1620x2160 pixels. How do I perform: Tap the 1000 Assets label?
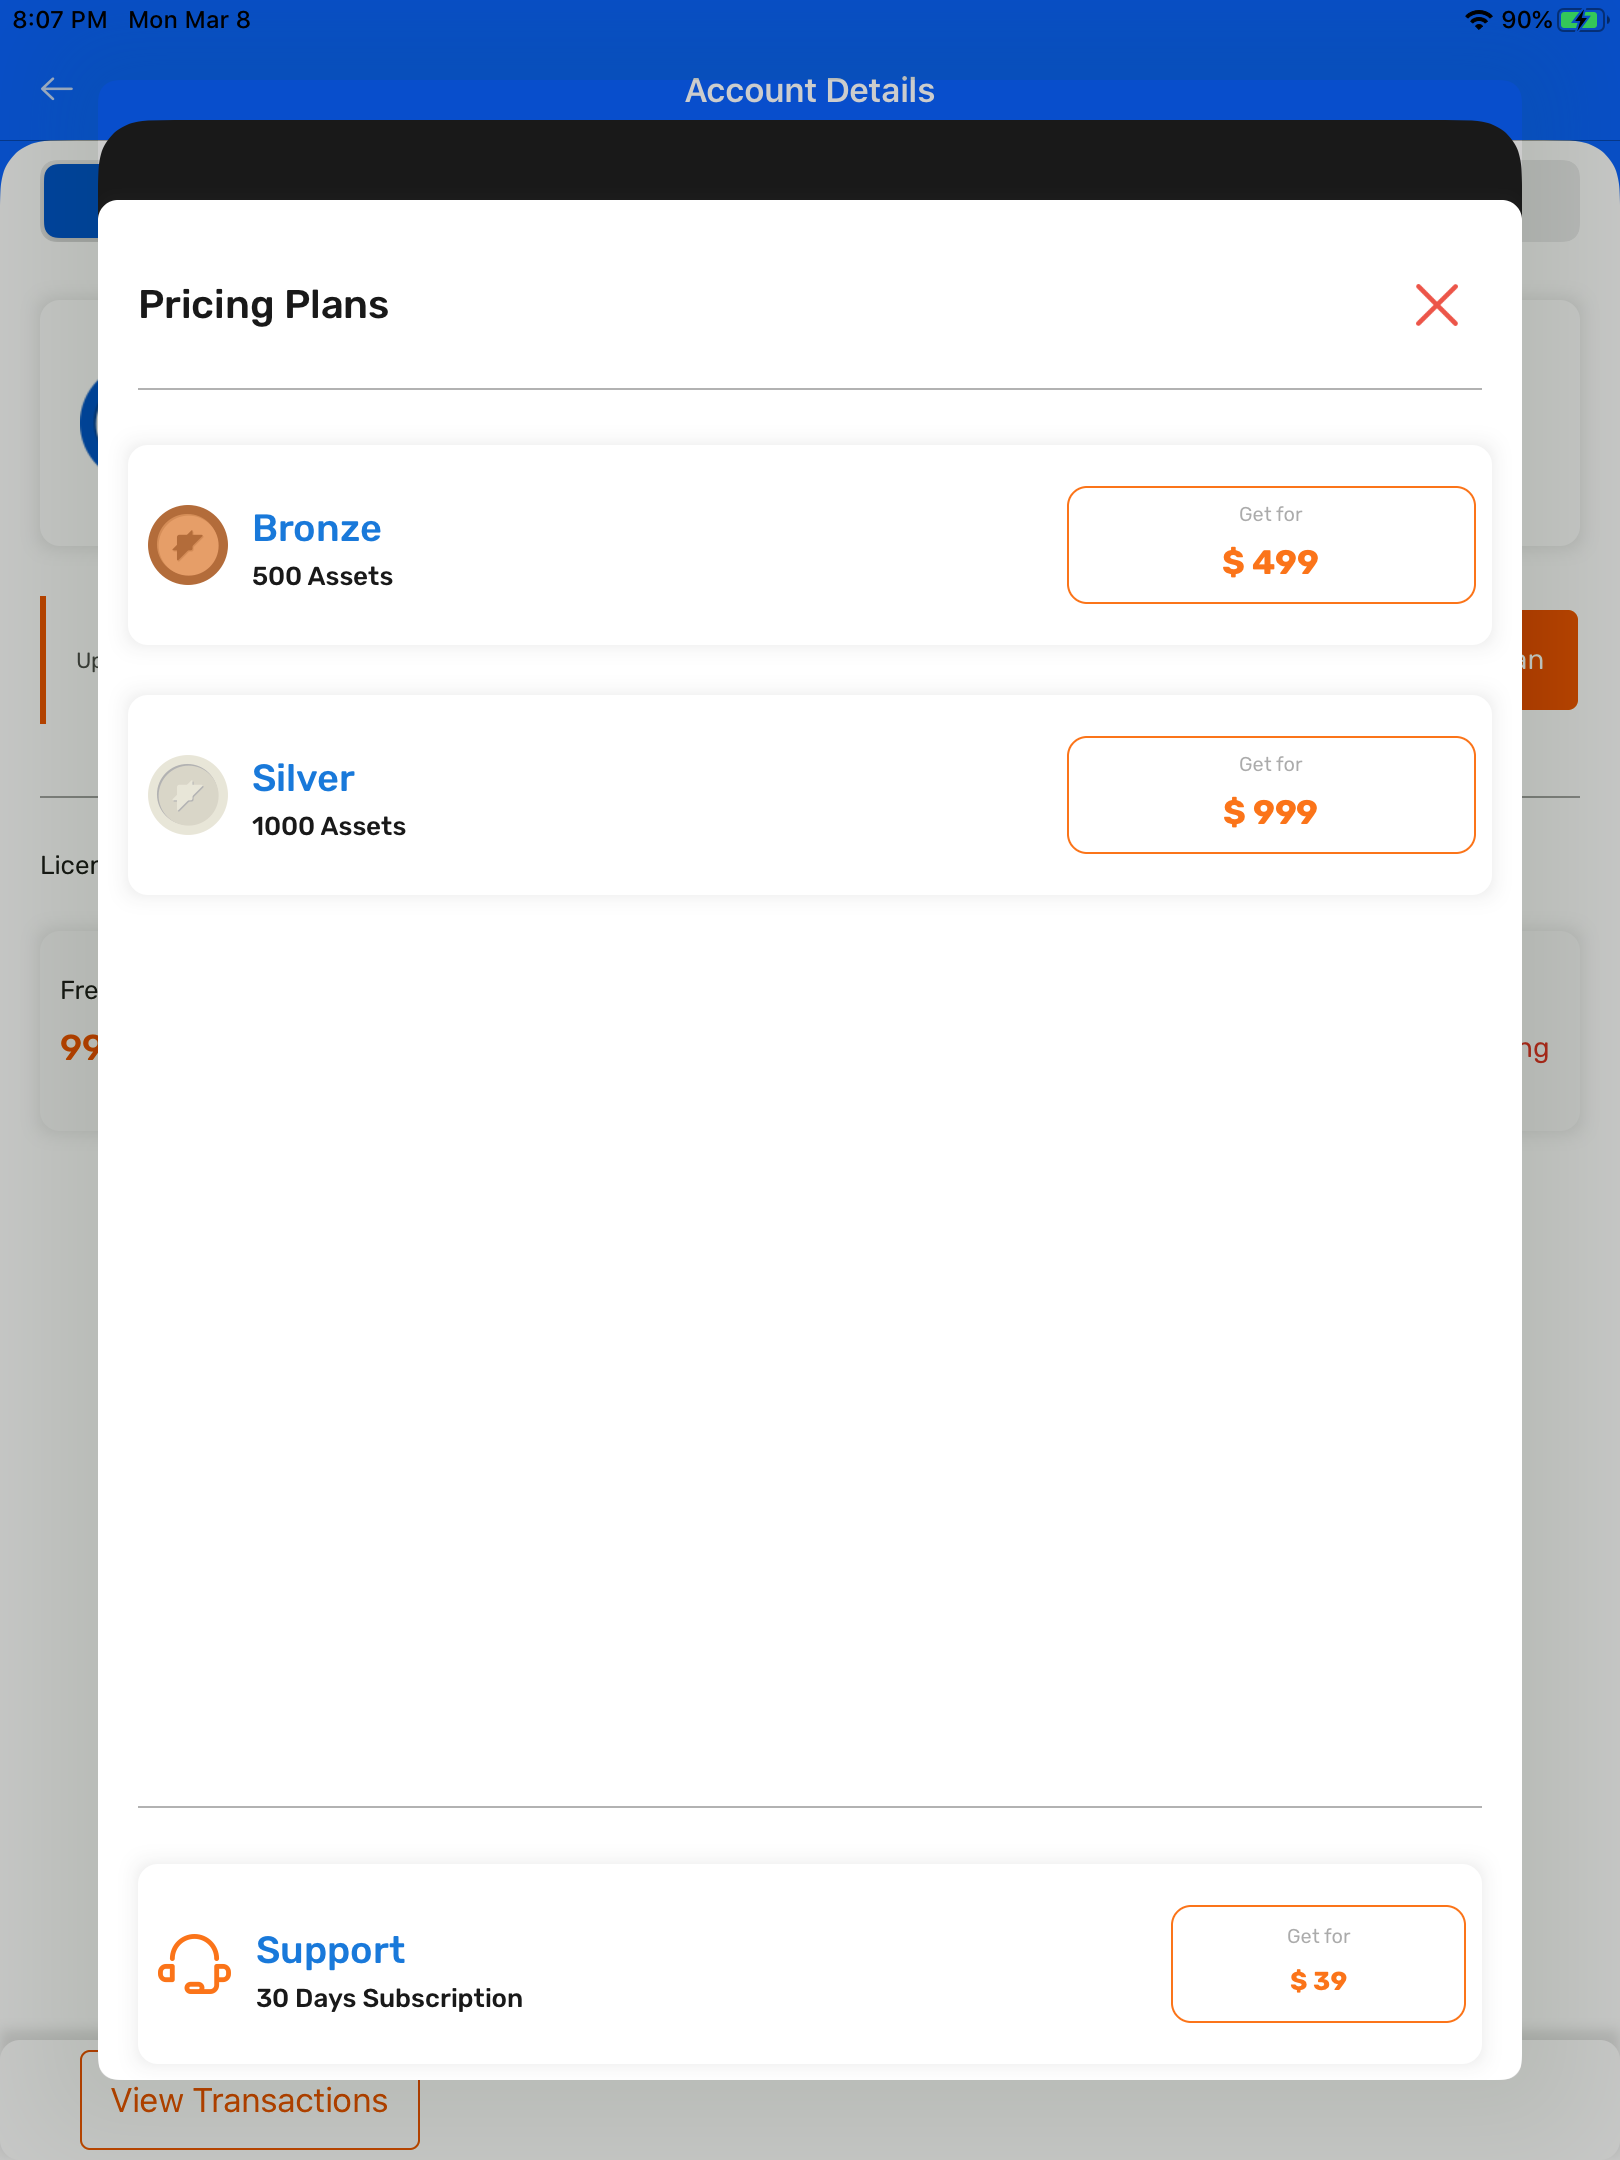tap(328, 827)
